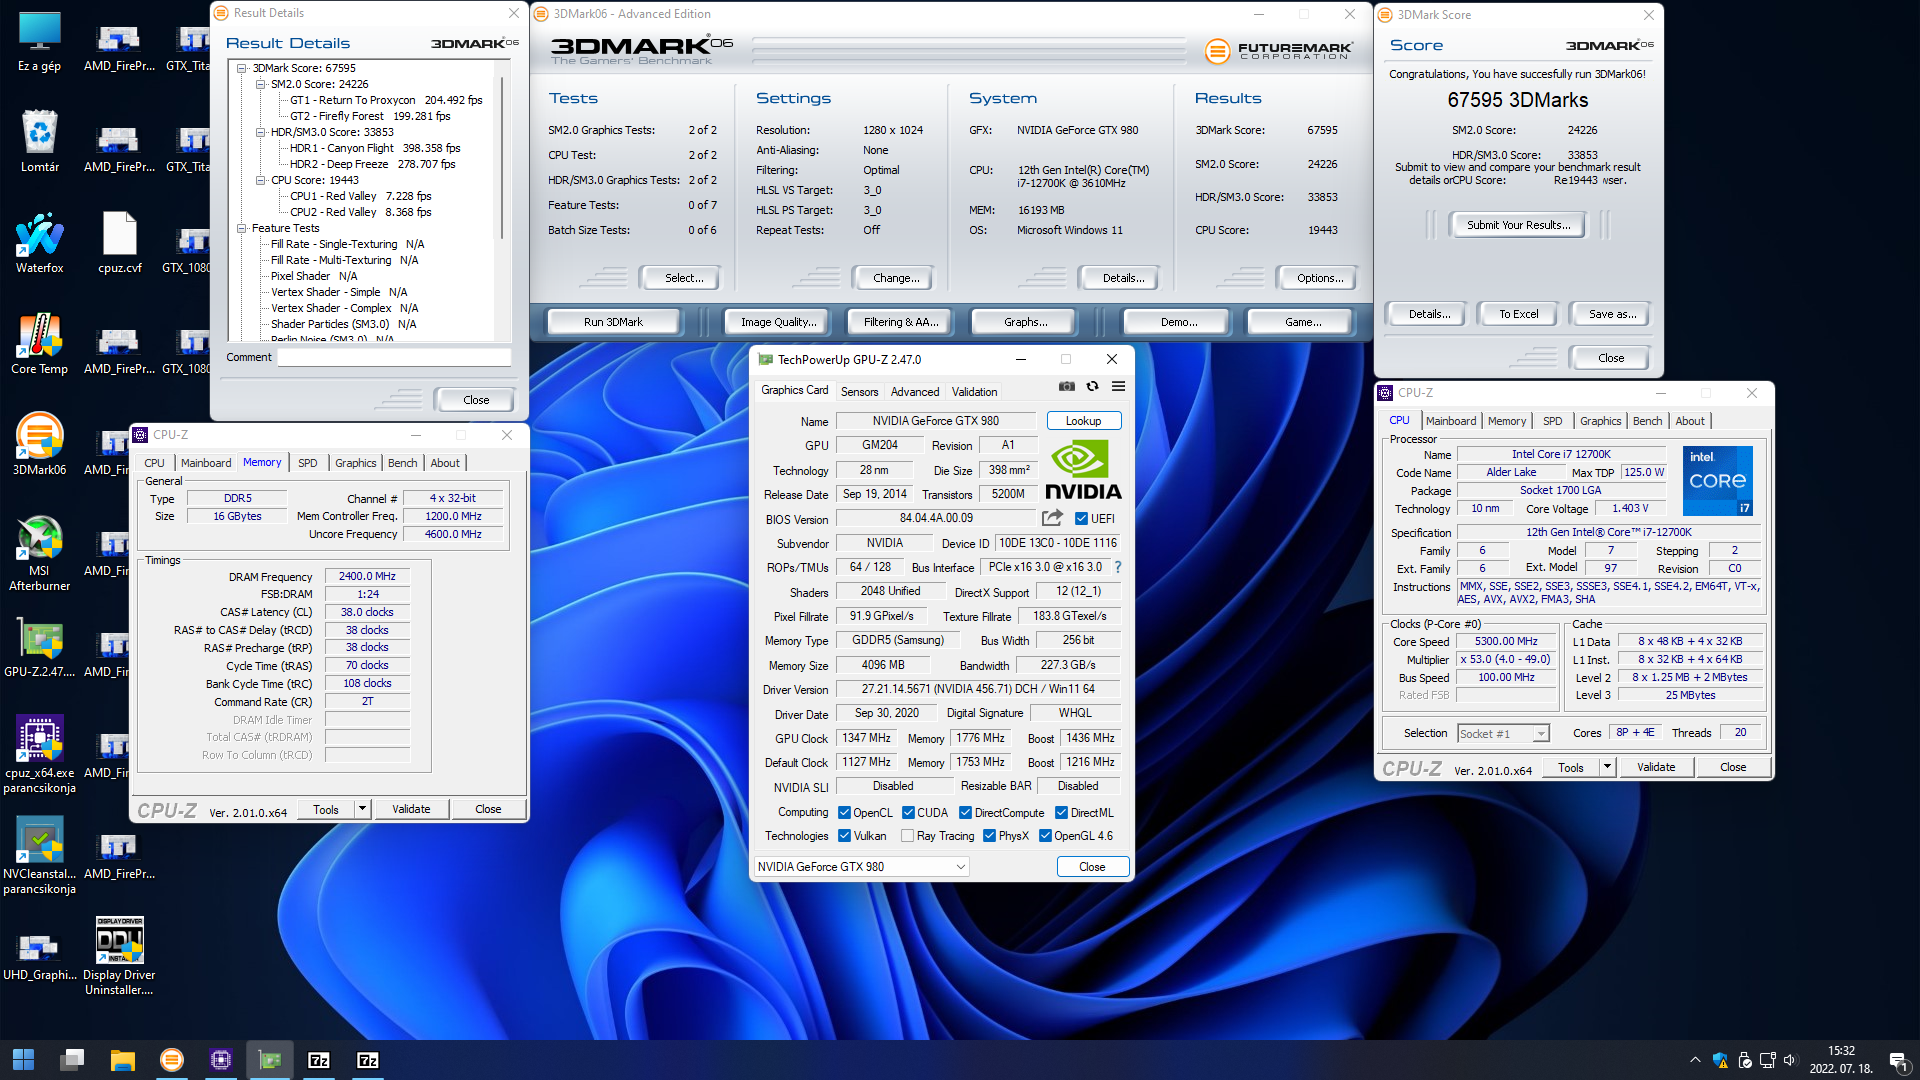Open Mainboard tab in CPU-Z processor window
This screenshot has height=1080, width=1920.
coord(1450,420)
